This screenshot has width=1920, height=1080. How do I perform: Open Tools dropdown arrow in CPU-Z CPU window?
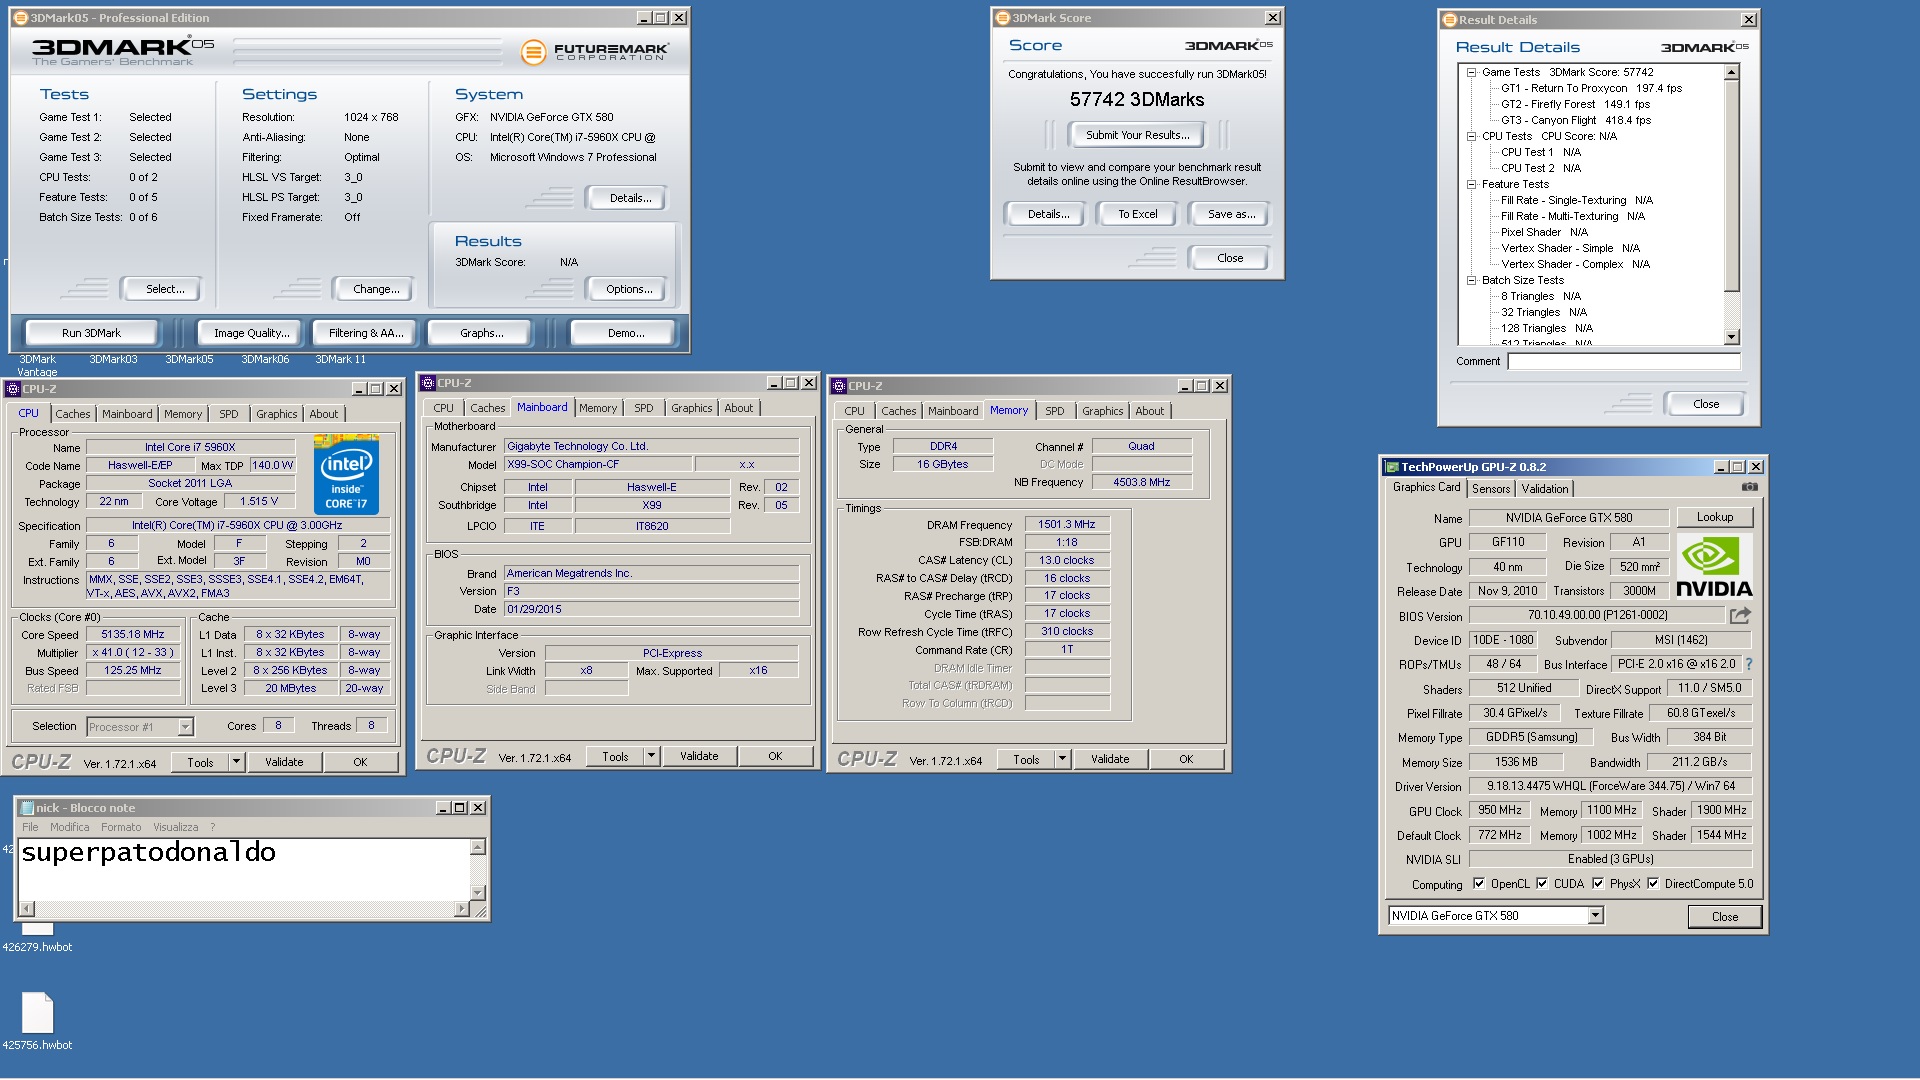tap(237, 762)
